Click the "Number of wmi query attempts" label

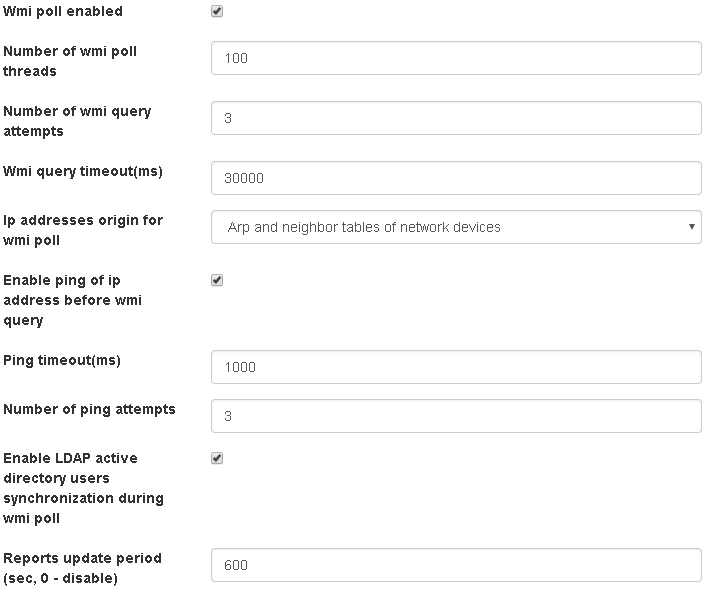tap(77, 121)
